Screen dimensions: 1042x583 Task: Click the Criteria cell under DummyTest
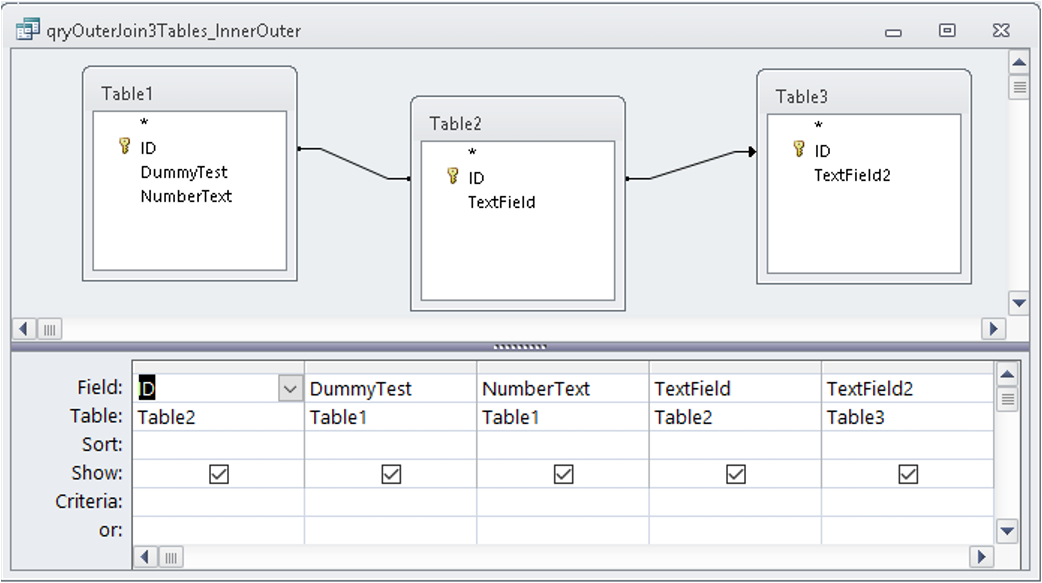[391, 502]
